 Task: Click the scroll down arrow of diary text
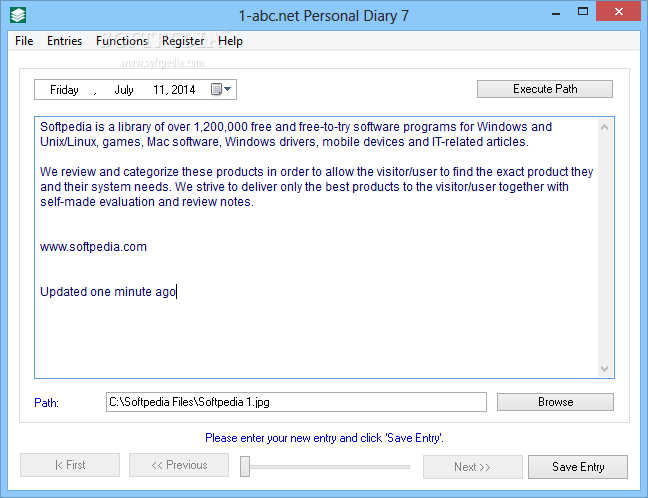604,369
